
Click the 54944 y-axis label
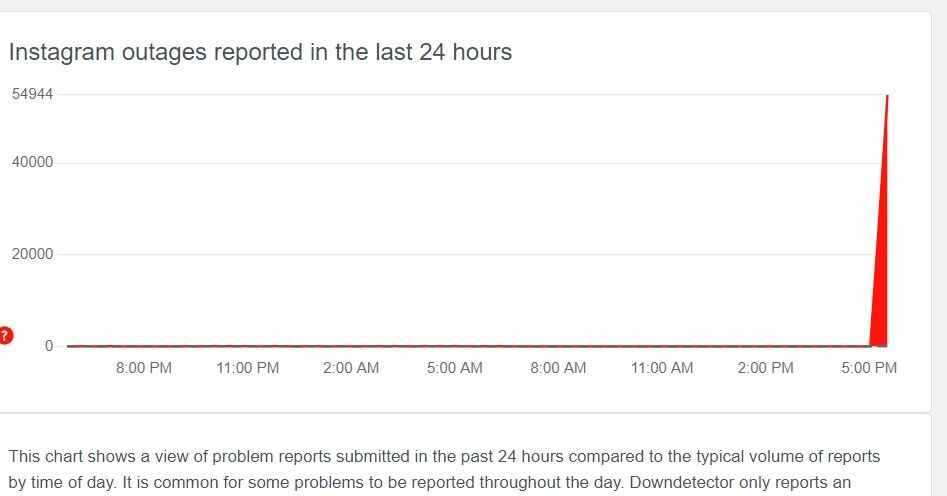[33, 94]
